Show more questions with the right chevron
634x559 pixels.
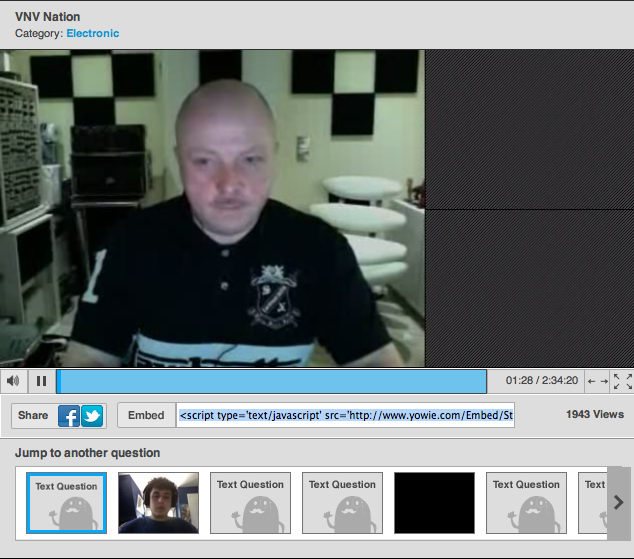pos(619,503)
